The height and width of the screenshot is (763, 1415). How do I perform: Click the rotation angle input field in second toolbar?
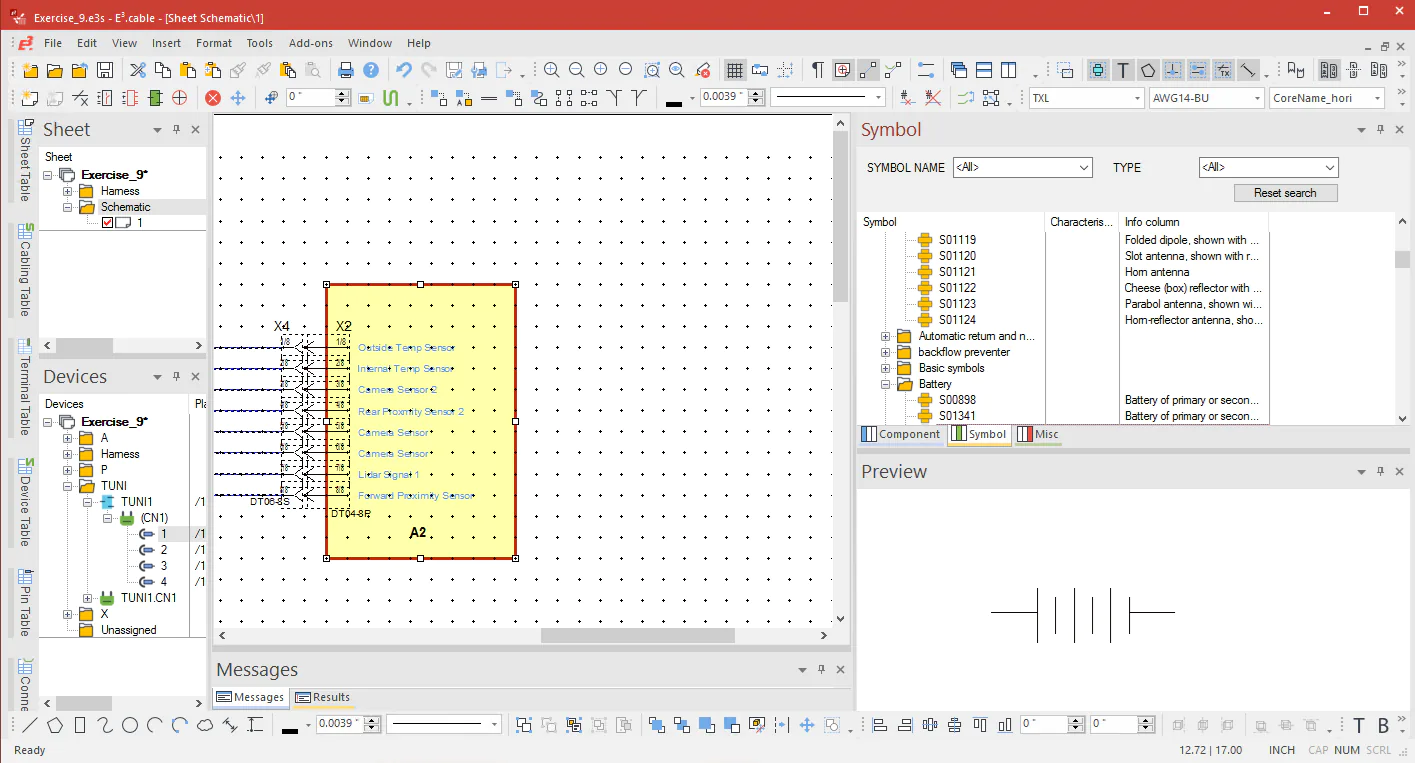click(x=311, y=98)
